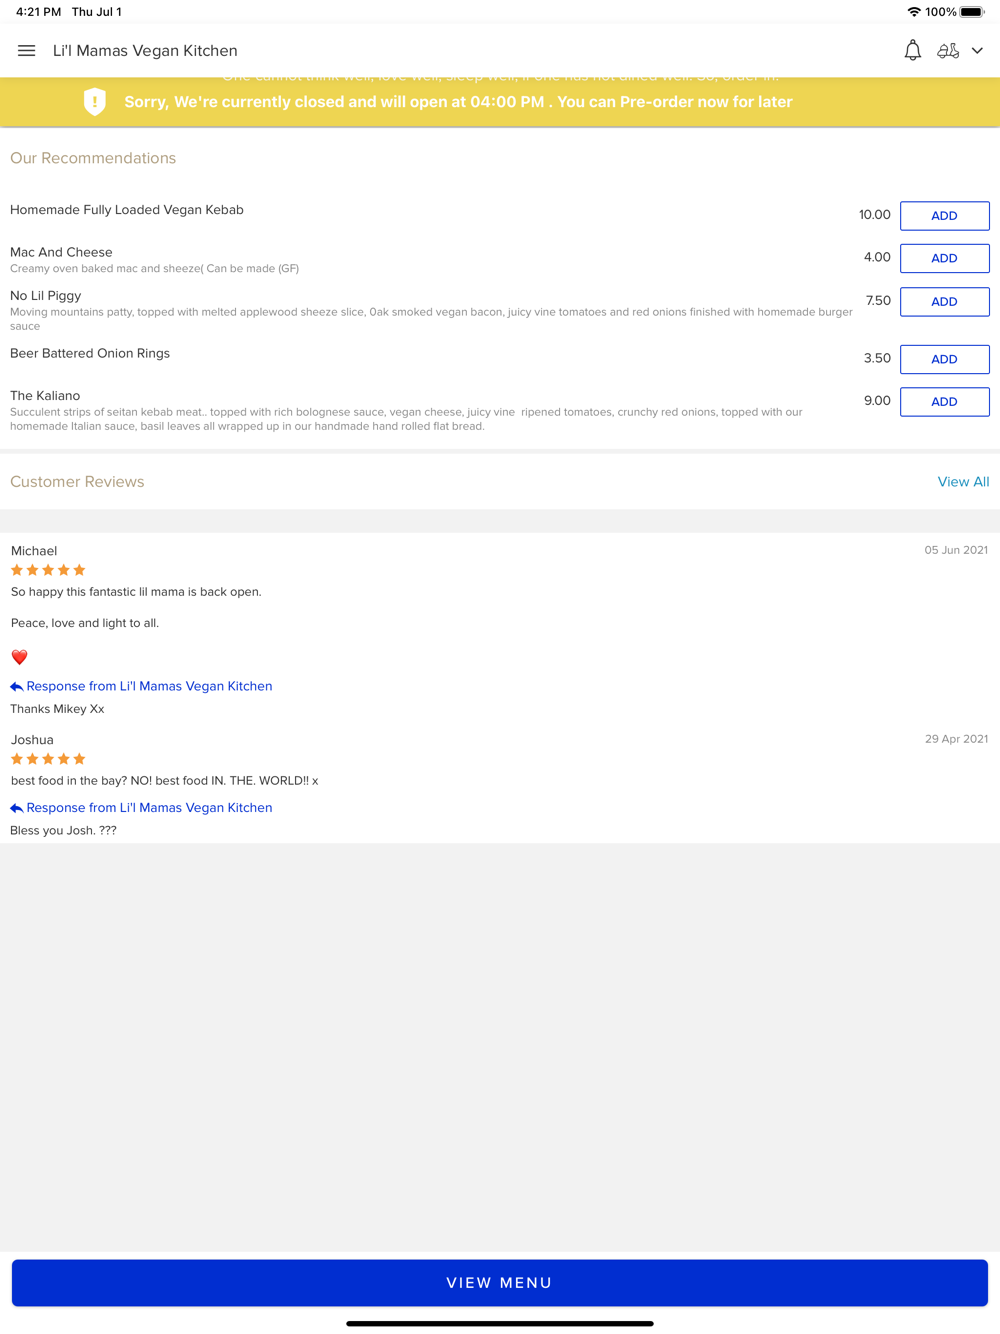
Task: Open Response from Li'l Mamas to Joshua
Action: coord(149,808)
